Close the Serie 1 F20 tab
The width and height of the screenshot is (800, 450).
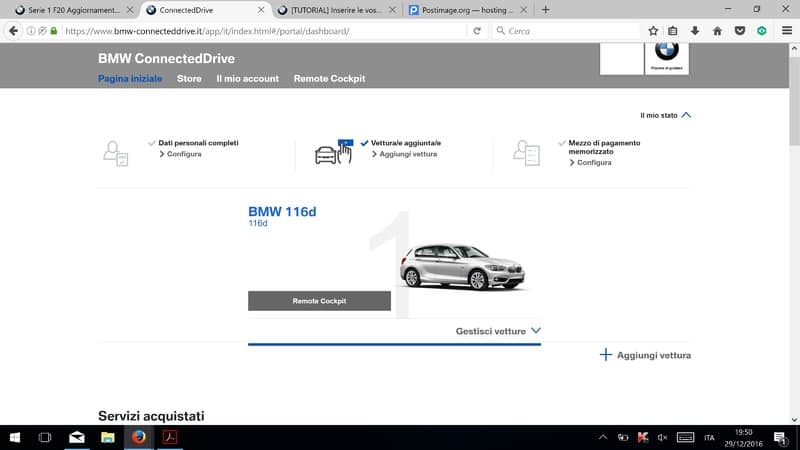click(130, 10)
